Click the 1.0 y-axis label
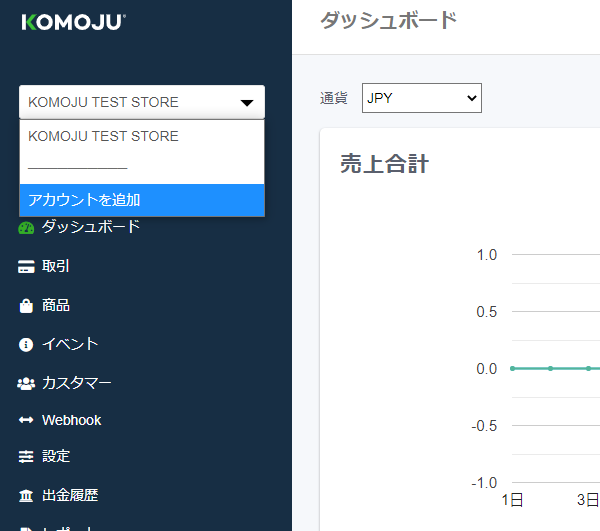 (487, 255)
